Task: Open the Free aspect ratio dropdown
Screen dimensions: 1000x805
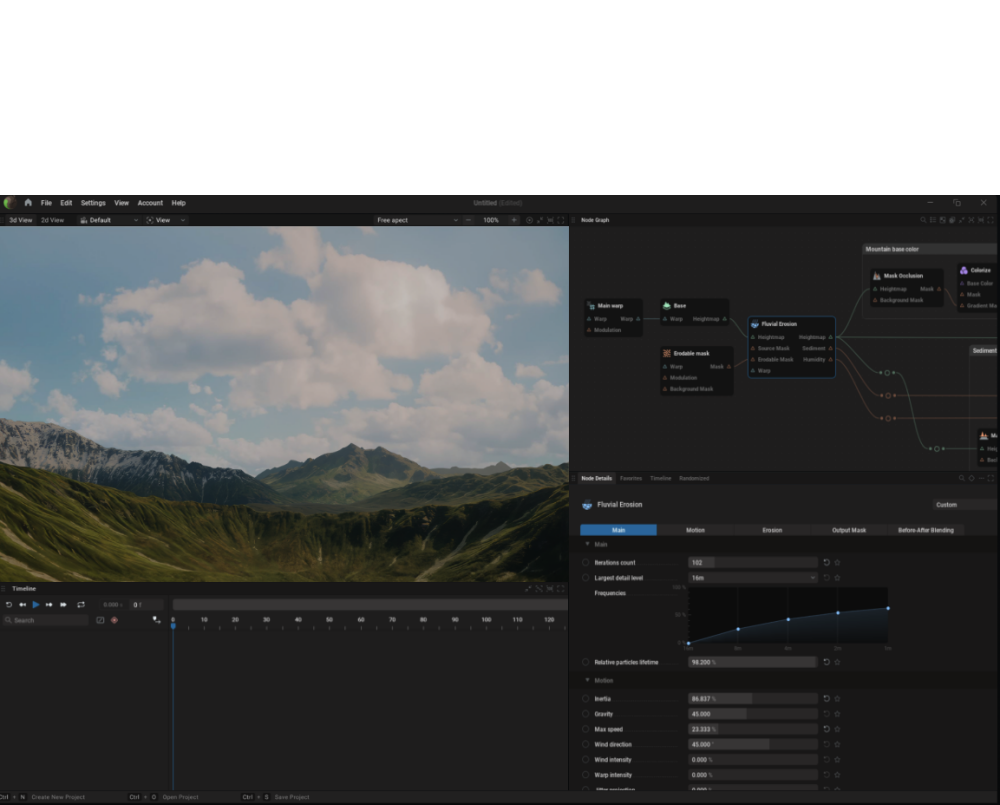Action: pos(417,220)
